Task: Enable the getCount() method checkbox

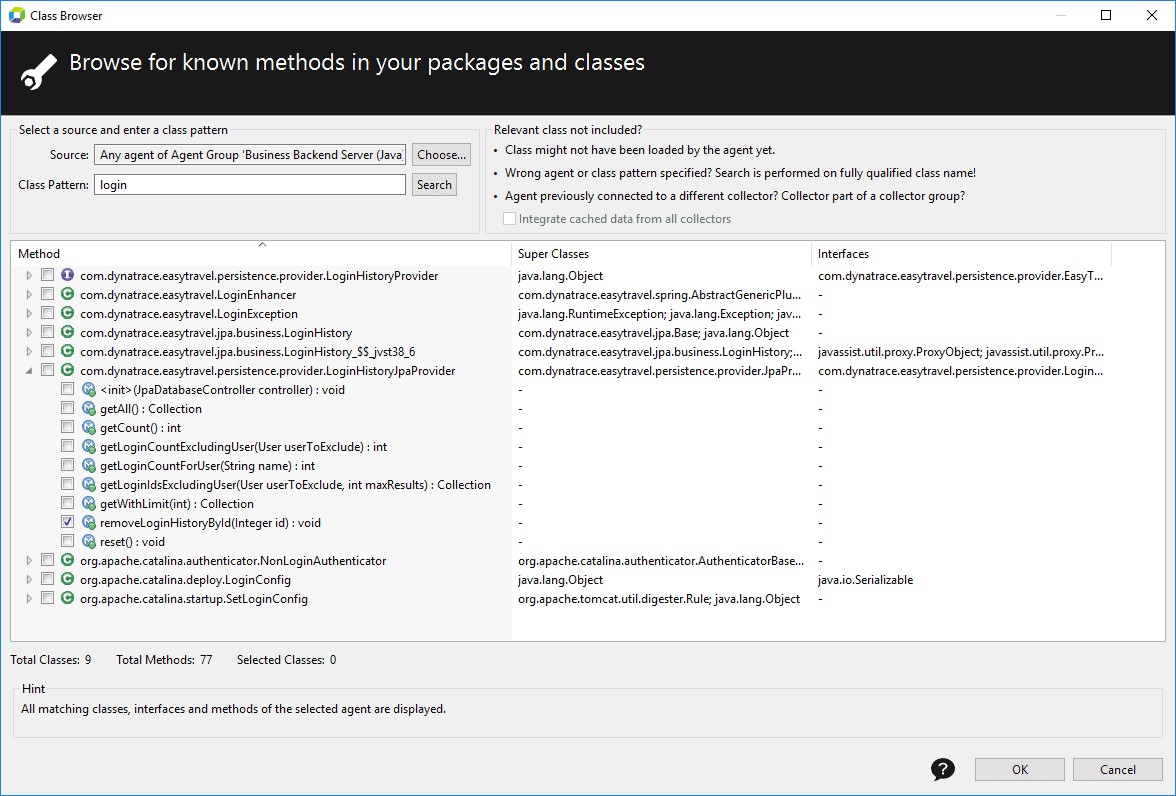Action: 68,427
